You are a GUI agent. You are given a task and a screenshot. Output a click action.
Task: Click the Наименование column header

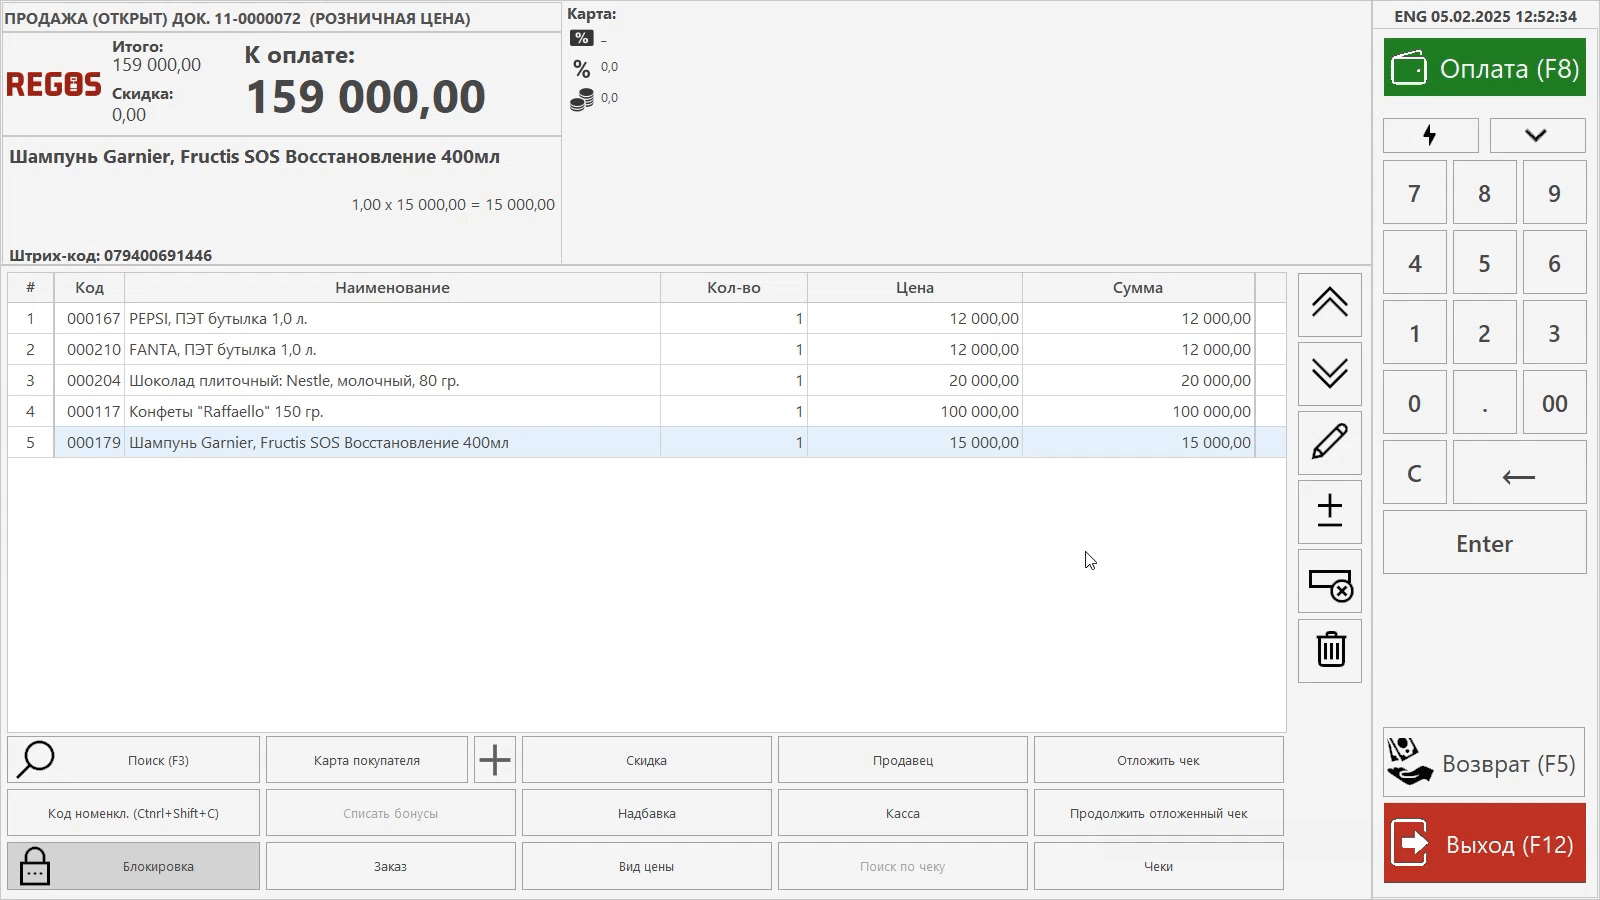[392, 287]
